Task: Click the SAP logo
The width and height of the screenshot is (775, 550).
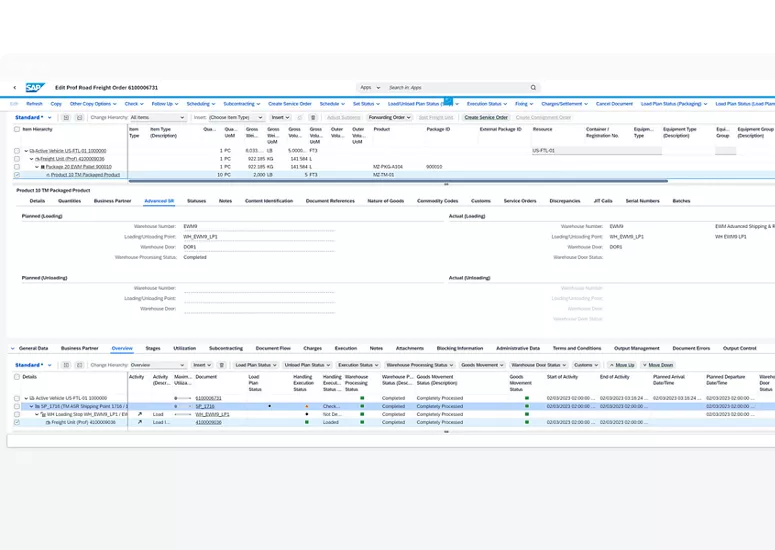Action: [35, 88]
